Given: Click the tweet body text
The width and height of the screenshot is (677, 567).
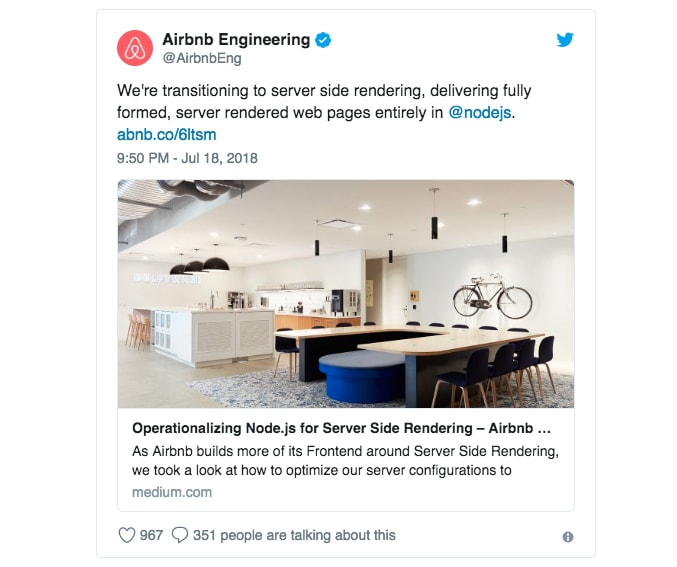Looking at the screenshot, I should click(324, 101).
